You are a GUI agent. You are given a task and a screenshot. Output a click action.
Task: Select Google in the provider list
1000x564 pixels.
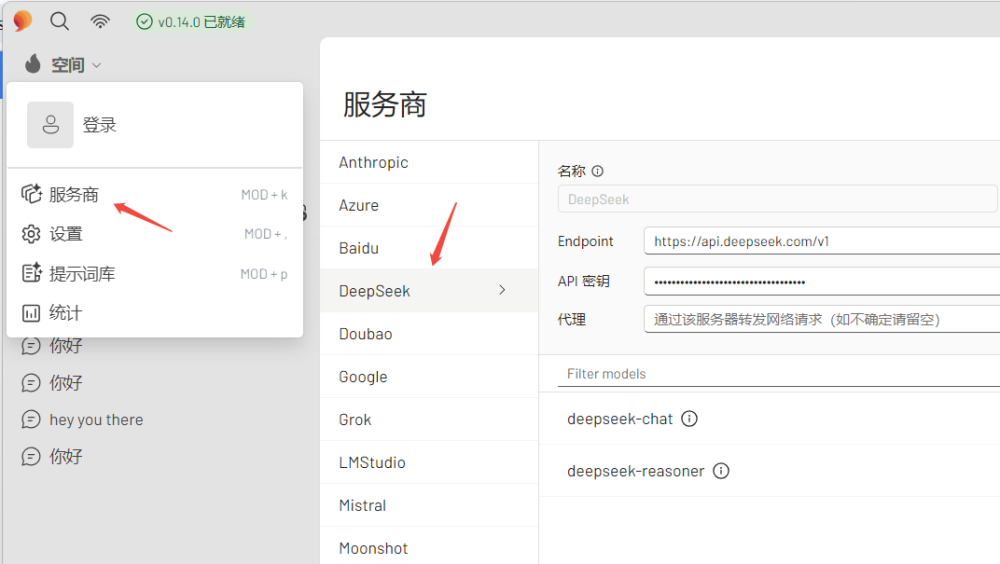[x=363, y=377]
